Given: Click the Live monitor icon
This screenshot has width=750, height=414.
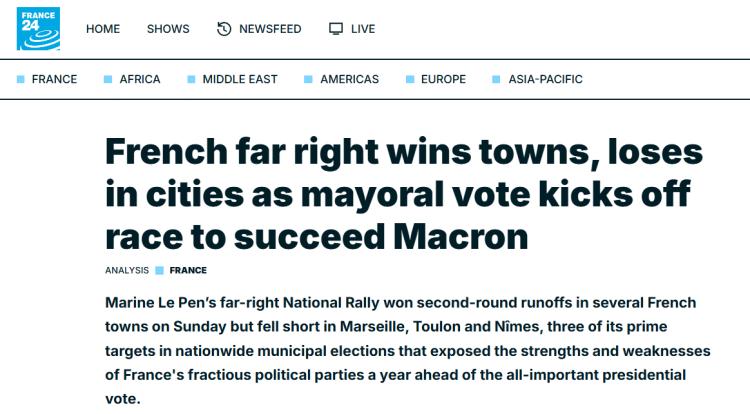Looking at the screenshot, I should [x=336, y=29].
